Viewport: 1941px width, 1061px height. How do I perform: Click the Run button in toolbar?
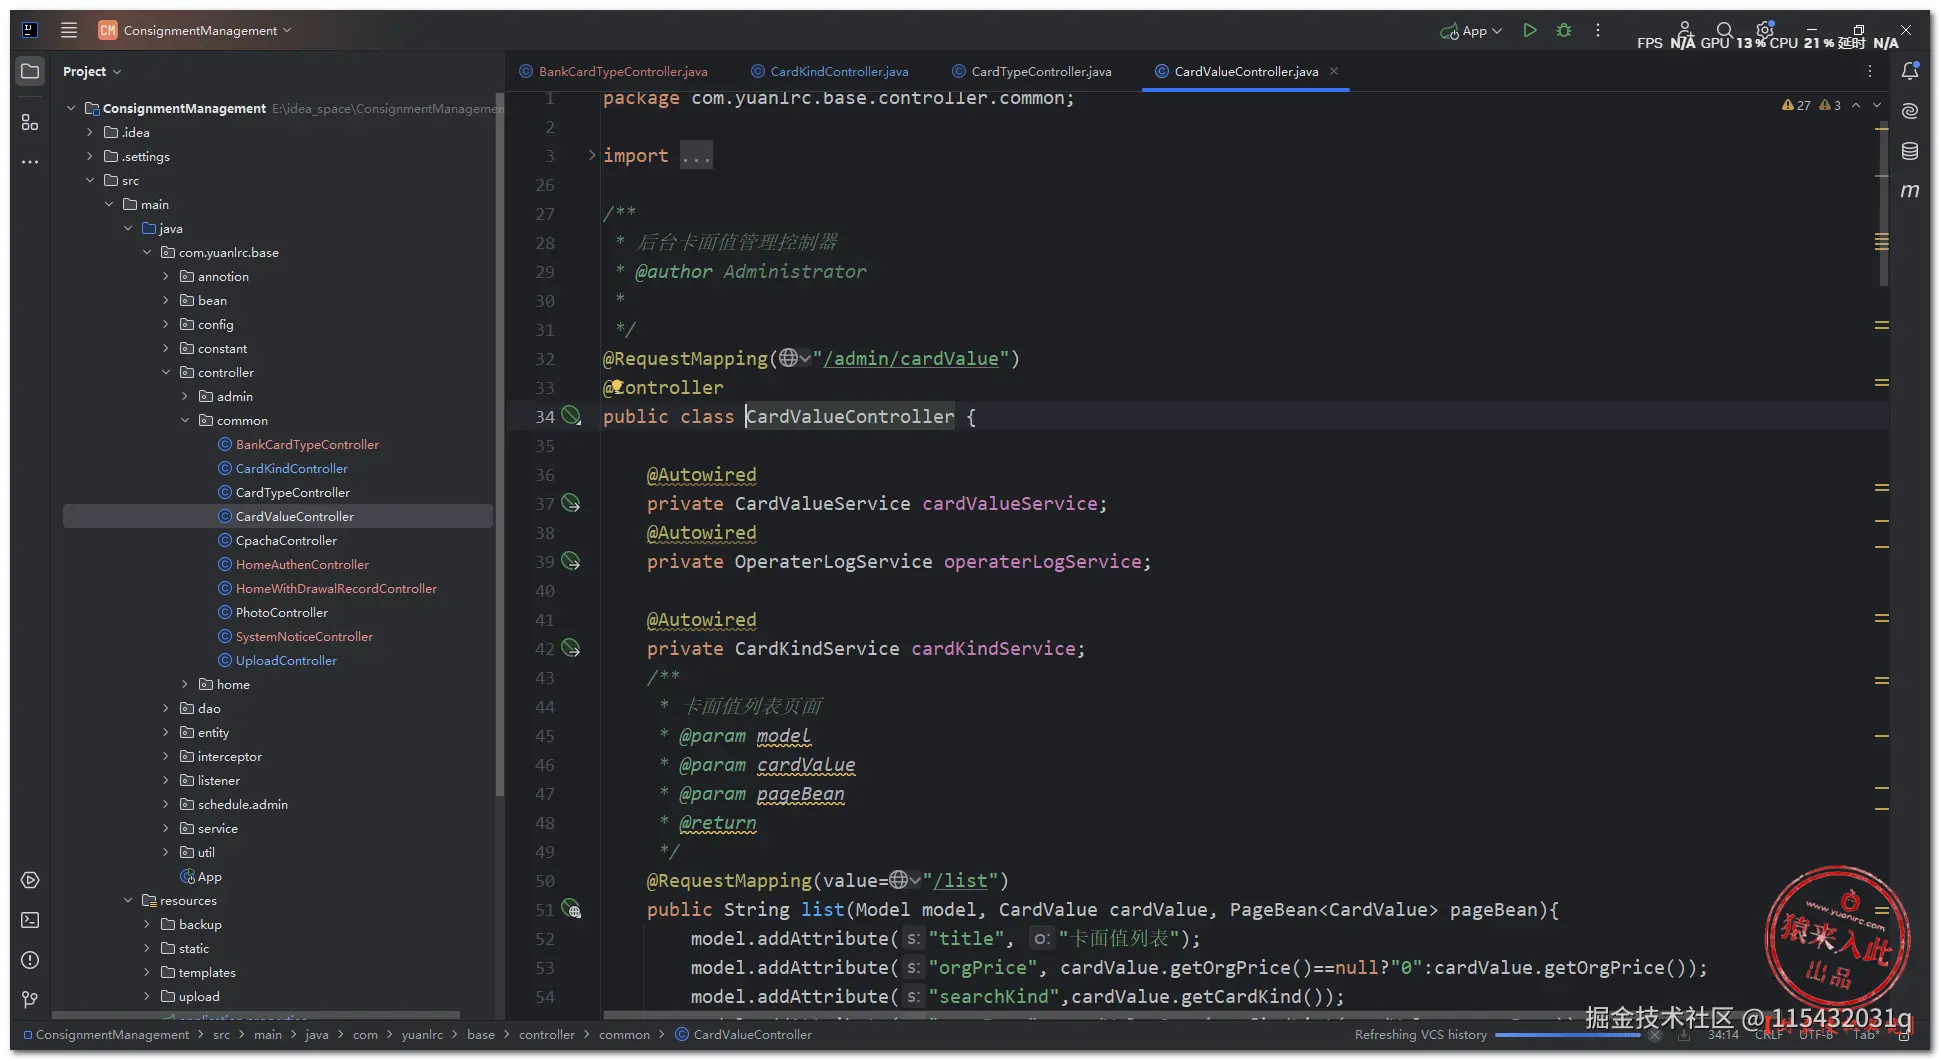click(1529, 31)
